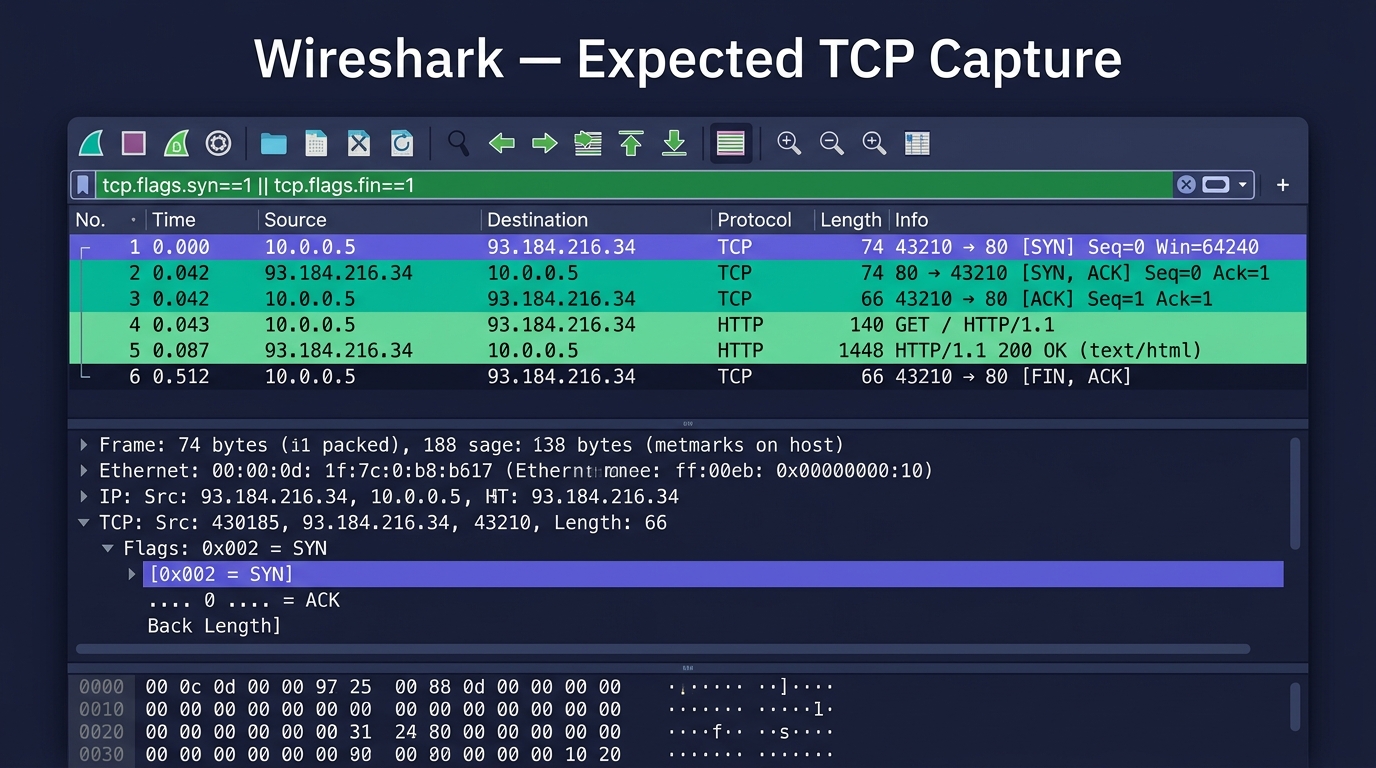Go forward in packet history arrow
This screenshot has width=1376, height=768.
tap(544, 144)
